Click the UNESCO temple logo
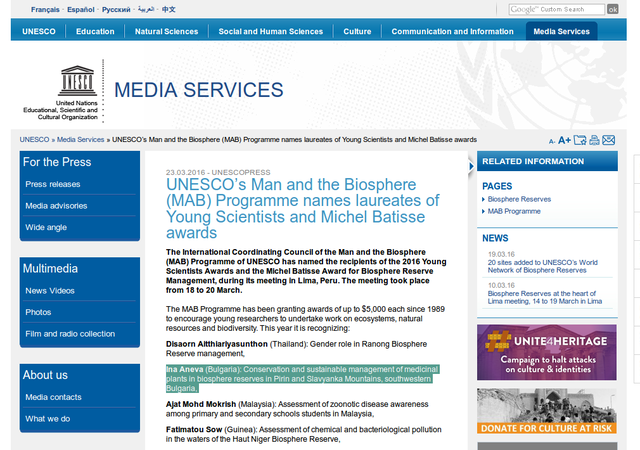 (78, 80)
